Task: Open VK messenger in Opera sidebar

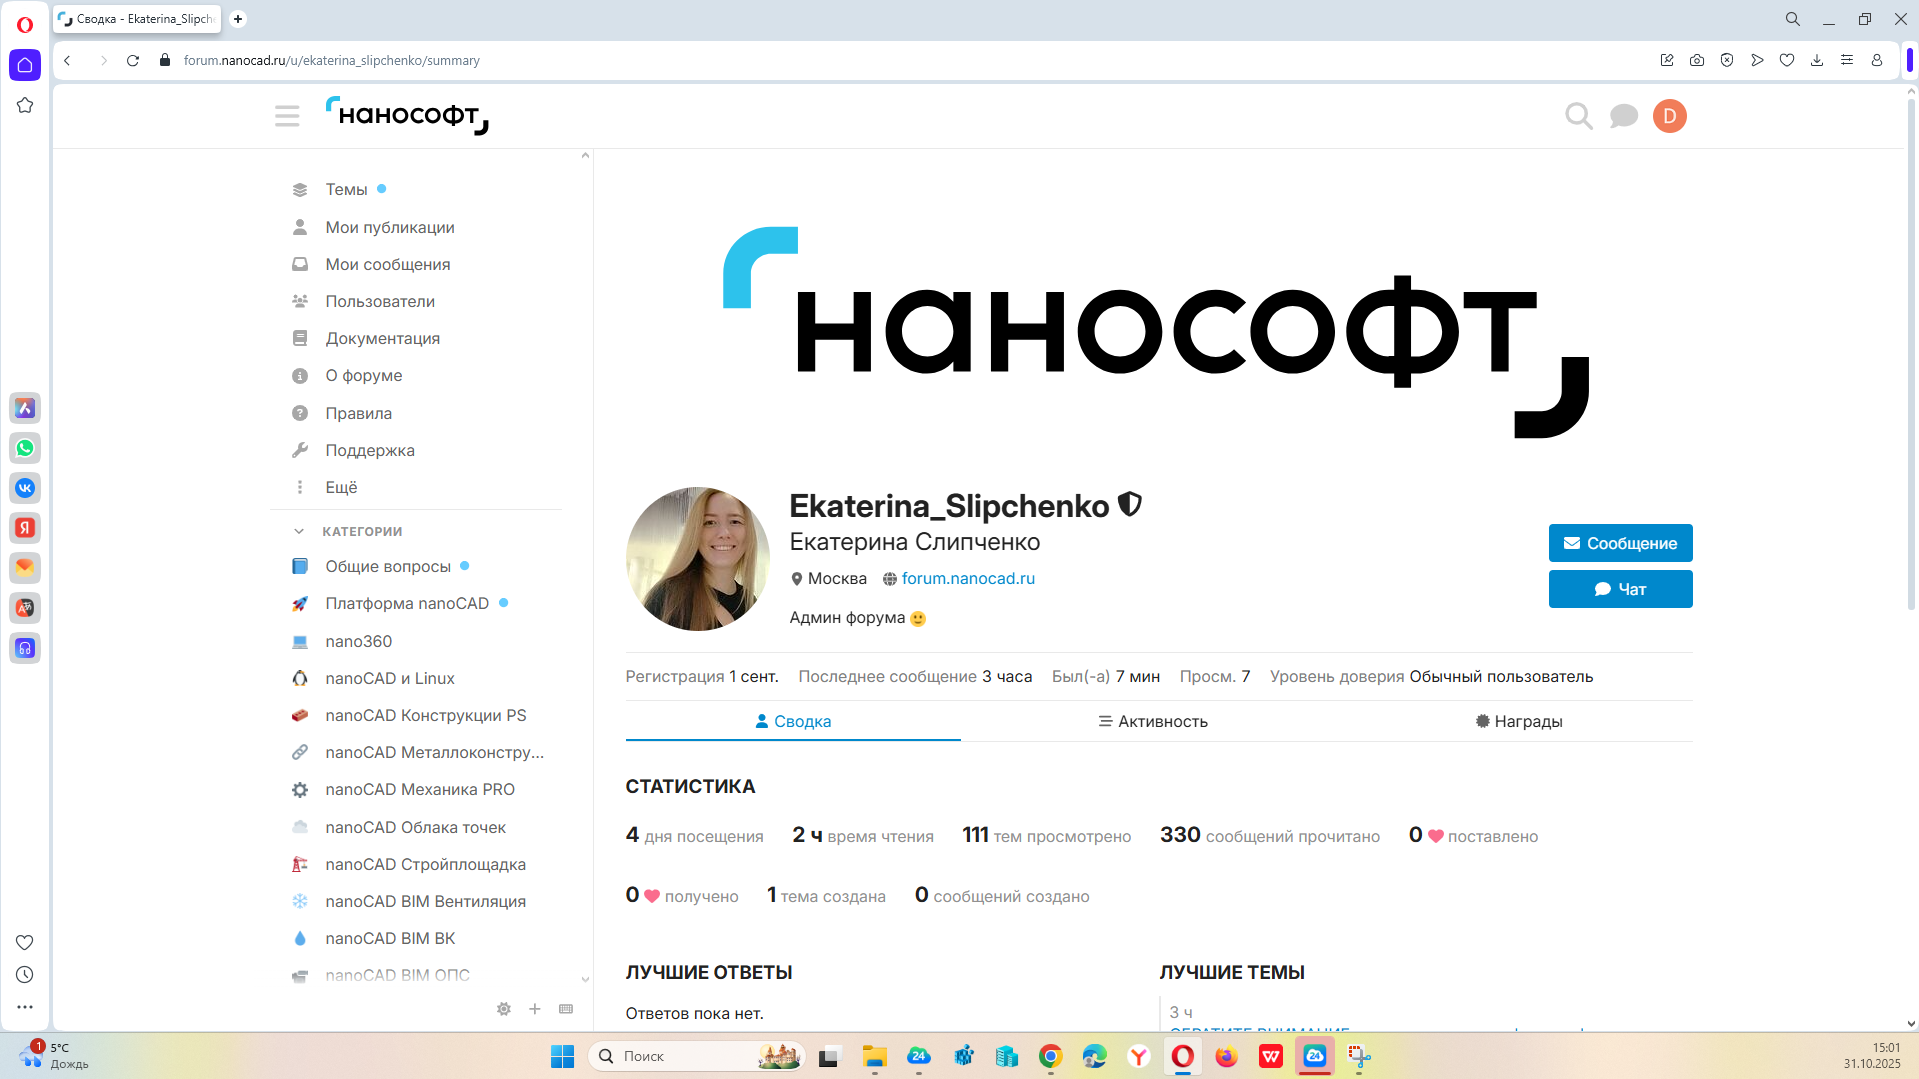Action: click(x=25, y=488)
